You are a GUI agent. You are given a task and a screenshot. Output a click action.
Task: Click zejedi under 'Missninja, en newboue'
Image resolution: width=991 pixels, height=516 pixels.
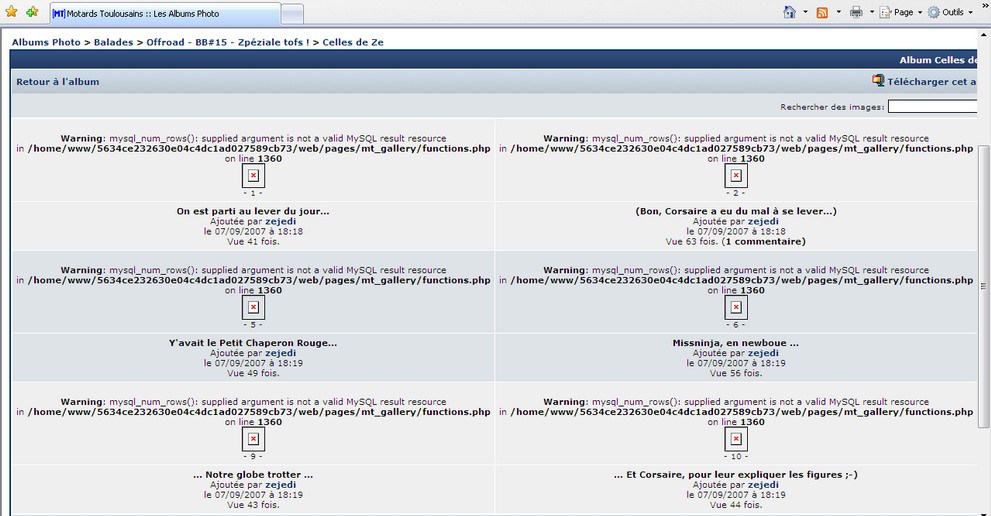coord(763,353)
